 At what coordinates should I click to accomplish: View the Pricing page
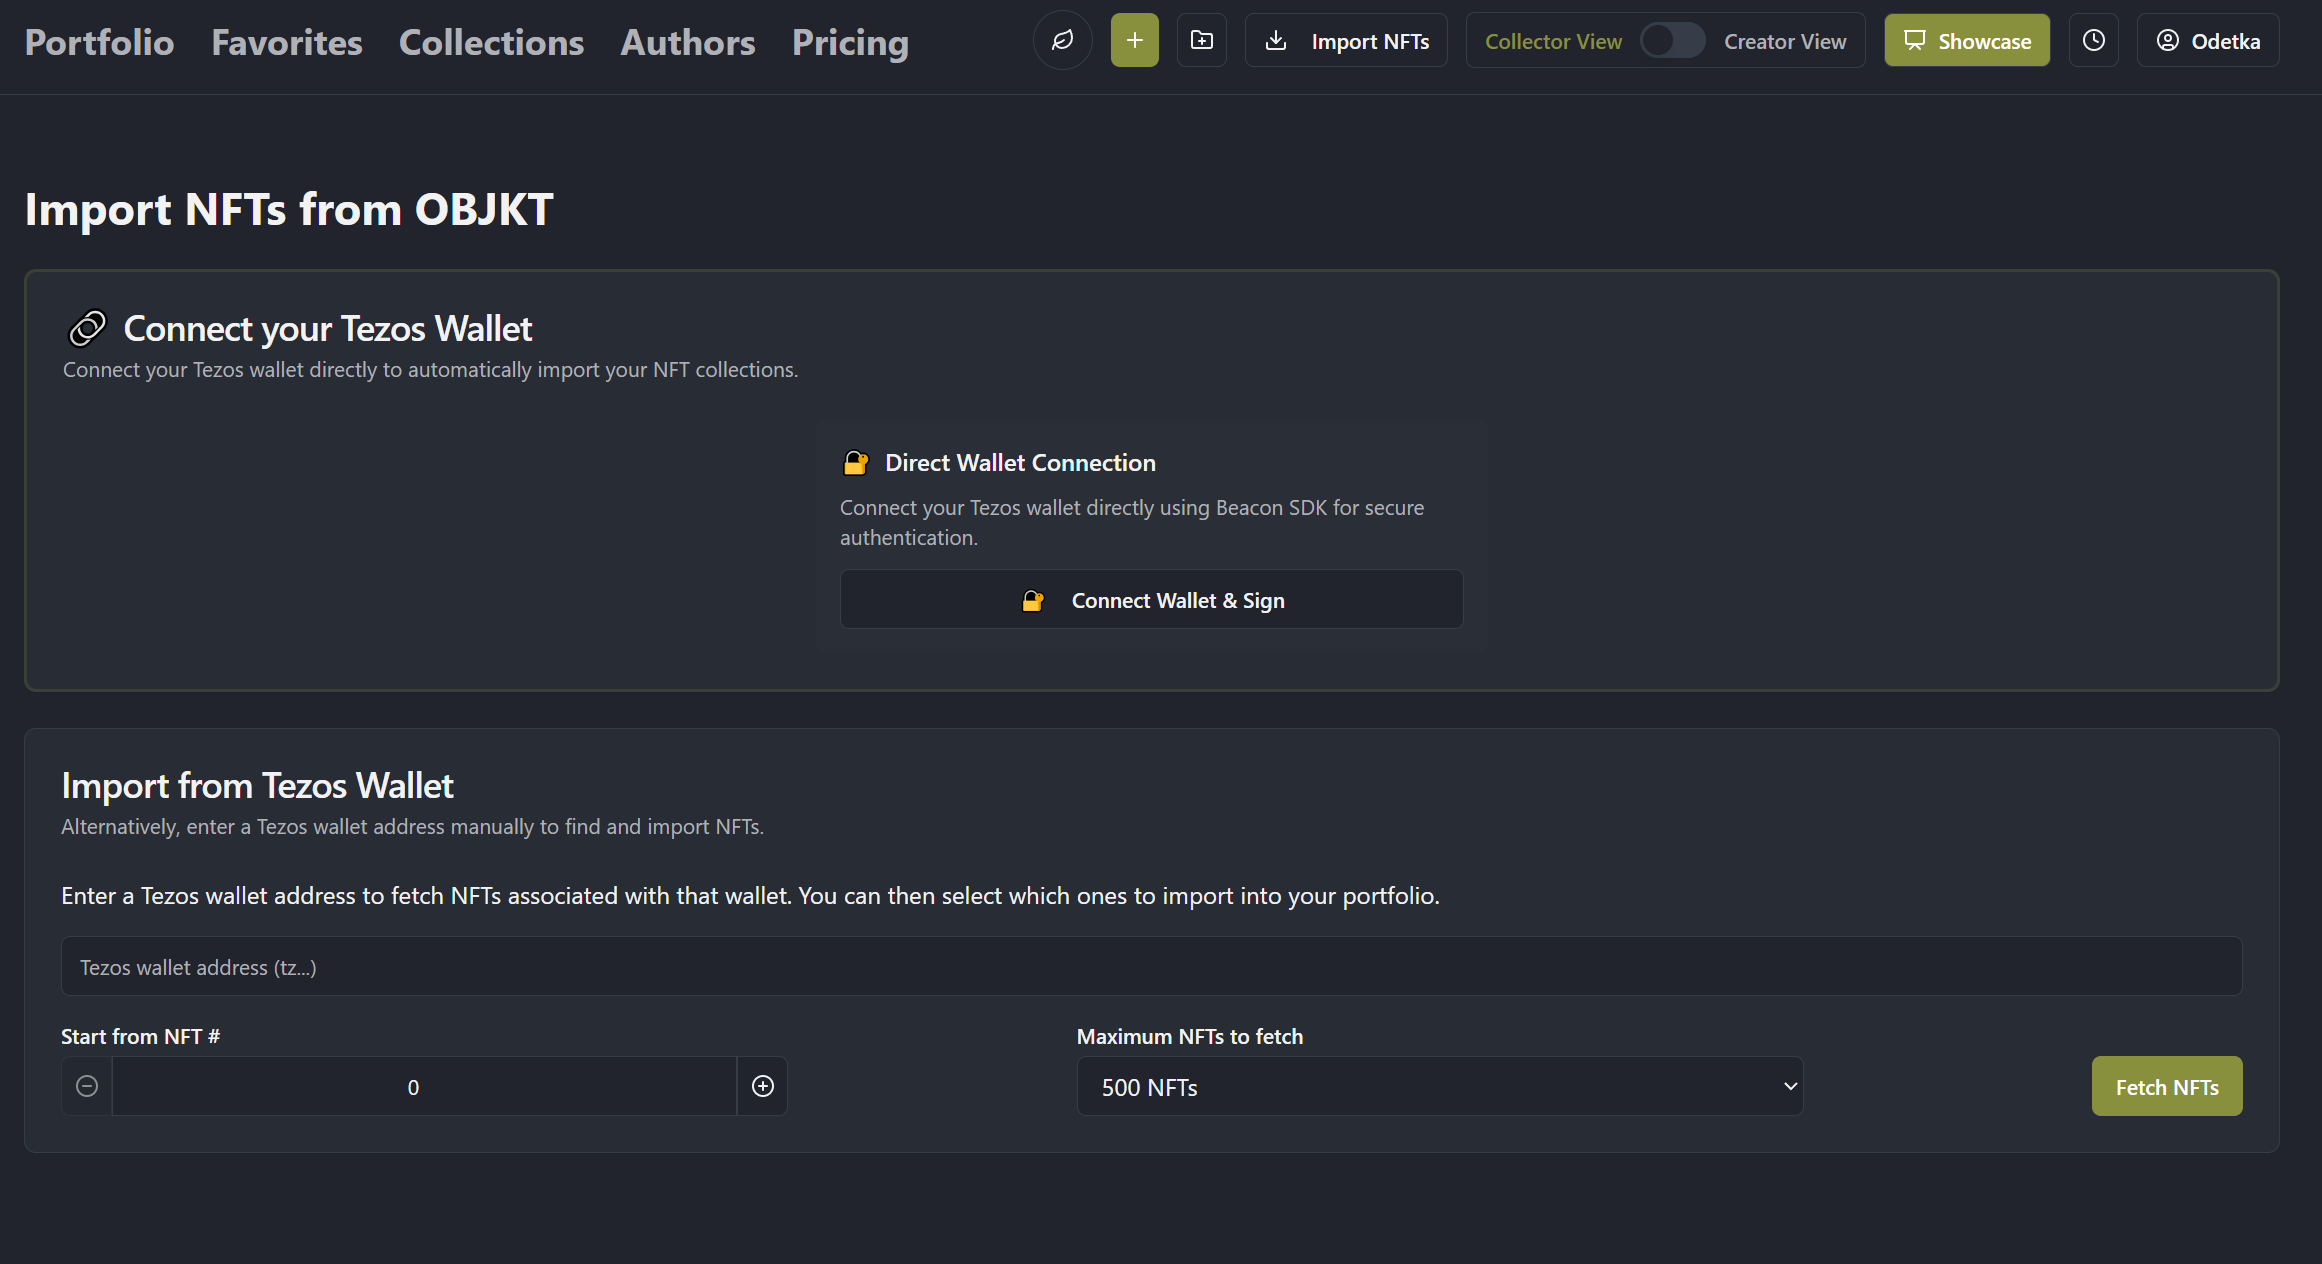850,42
